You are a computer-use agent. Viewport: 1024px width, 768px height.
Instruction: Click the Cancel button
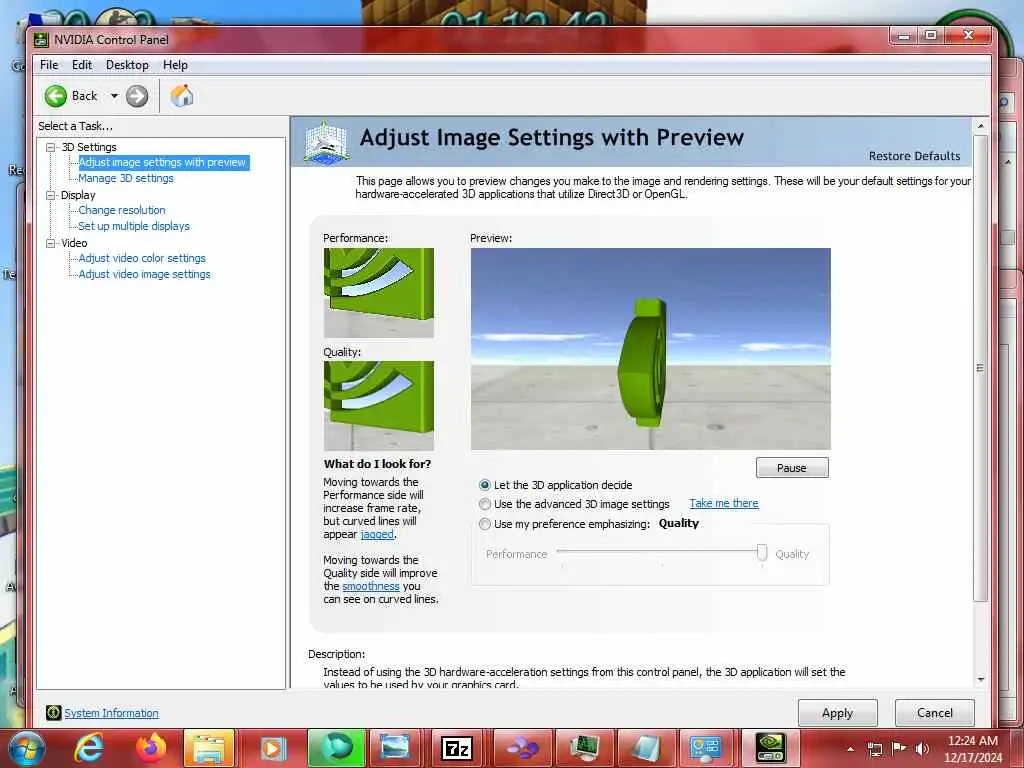coord(935,712)
